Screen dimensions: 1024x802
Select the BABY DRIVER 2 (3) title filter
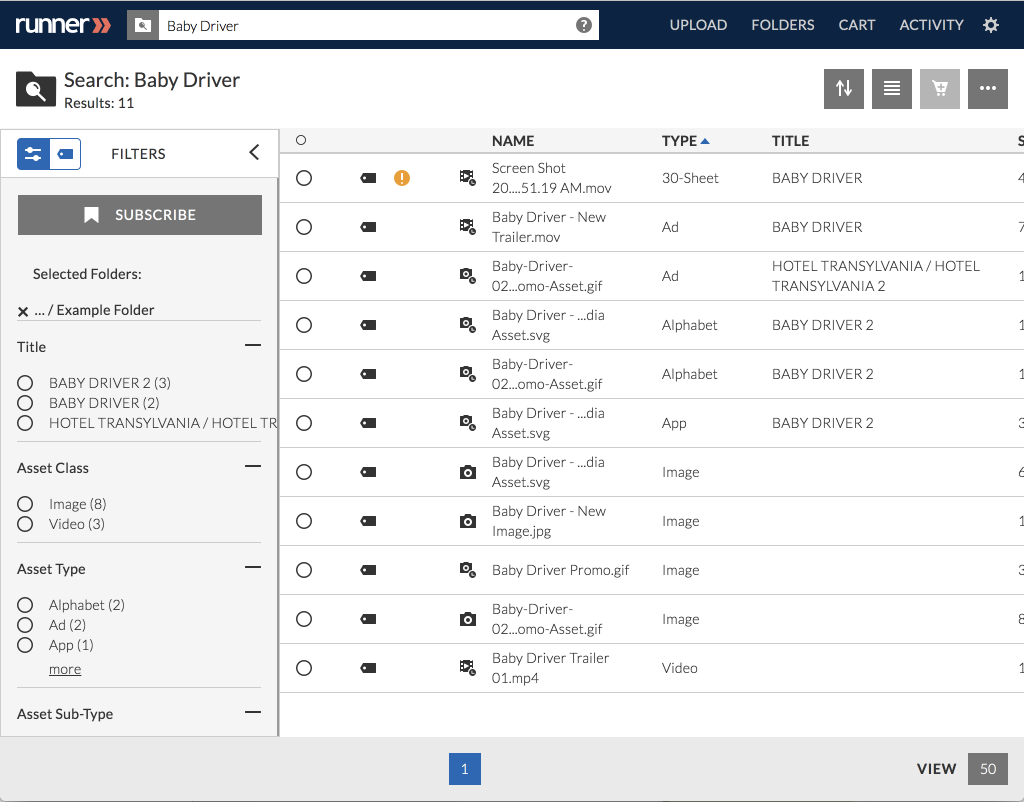click(25, 383)
